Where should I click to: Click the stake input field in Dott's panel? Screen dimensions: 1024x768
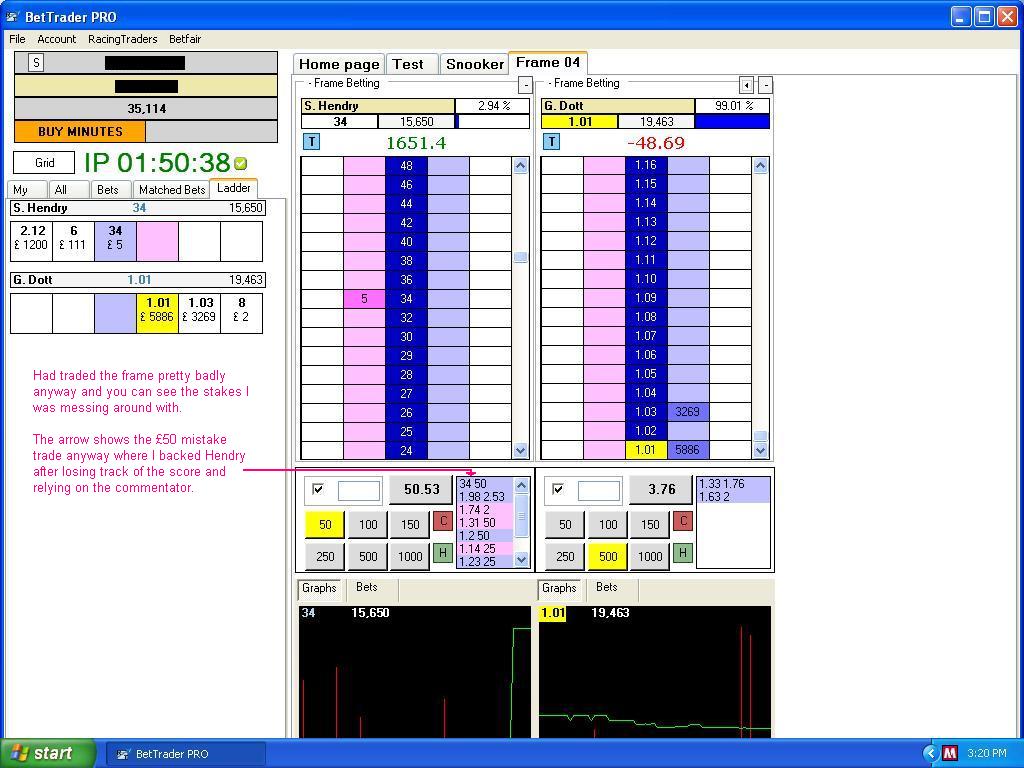(599, 490)
